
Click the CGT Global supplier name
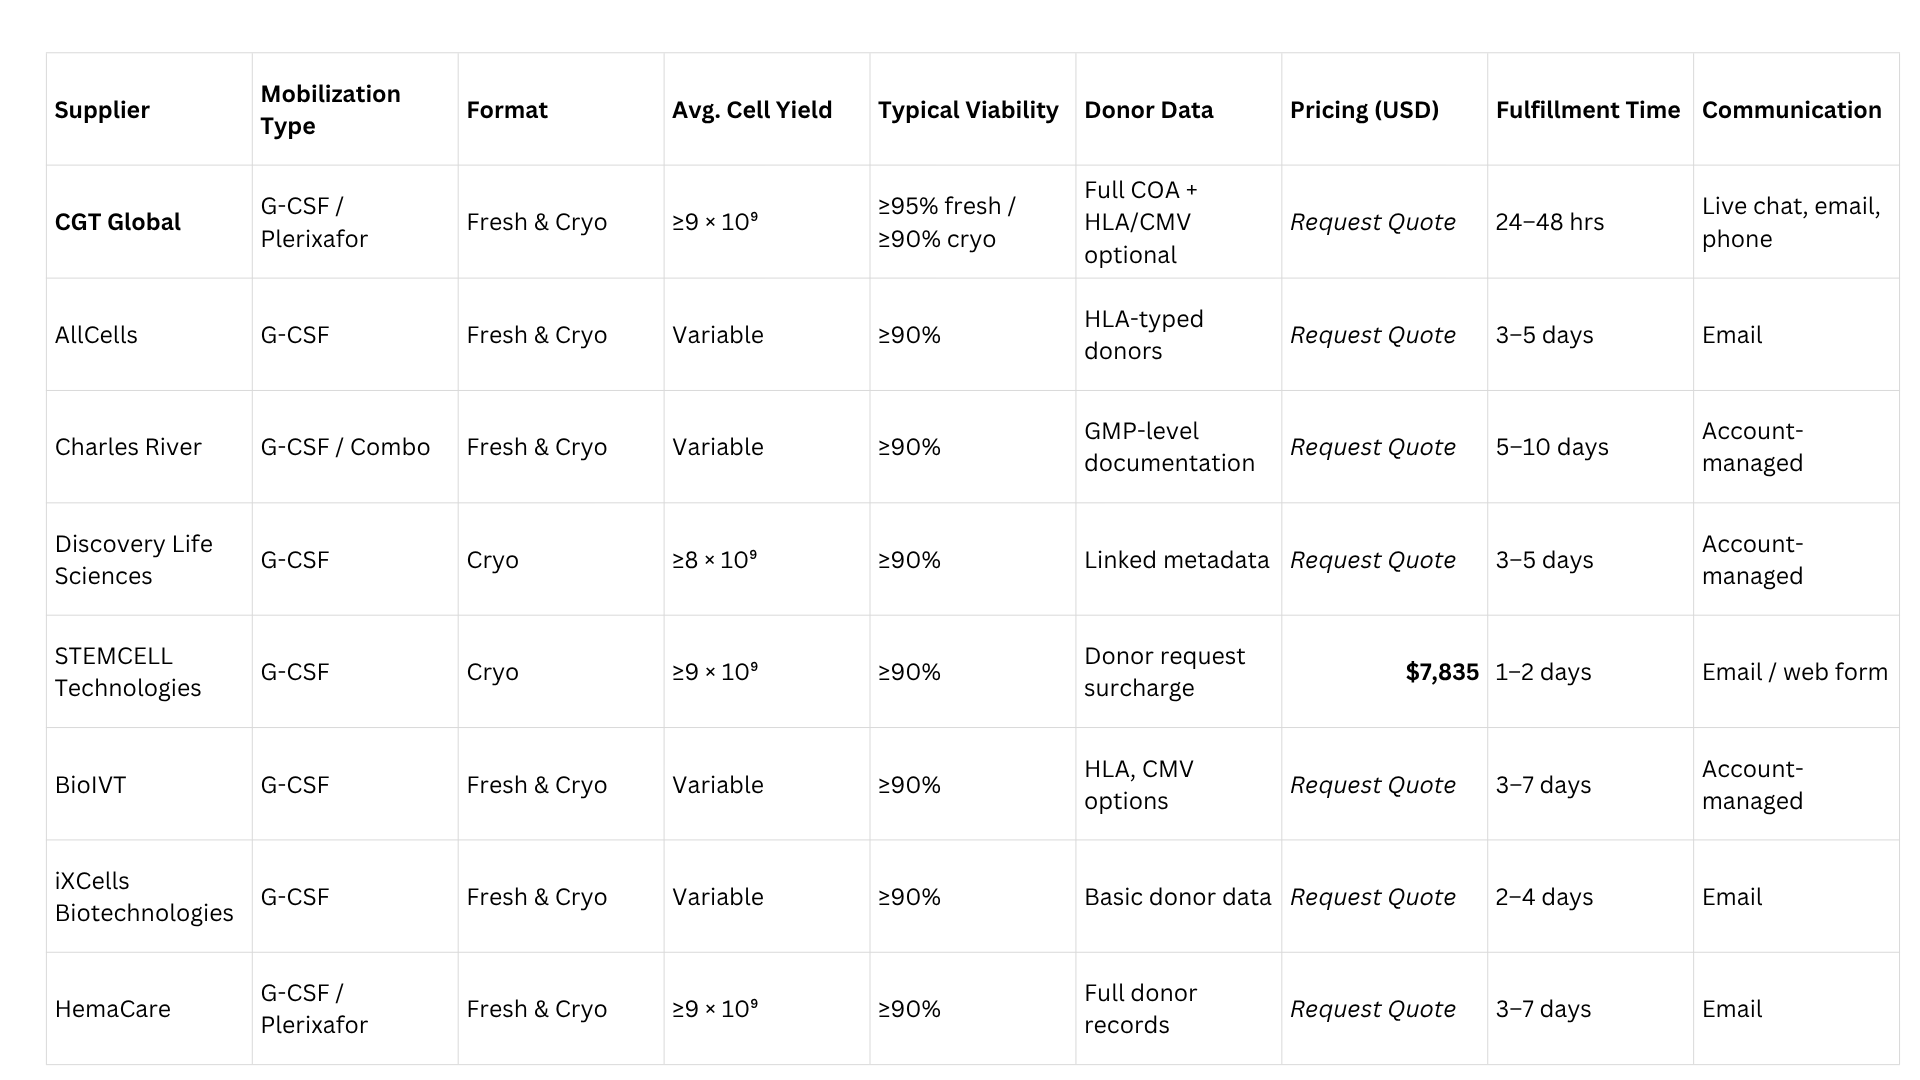click(x=118, y=222)
